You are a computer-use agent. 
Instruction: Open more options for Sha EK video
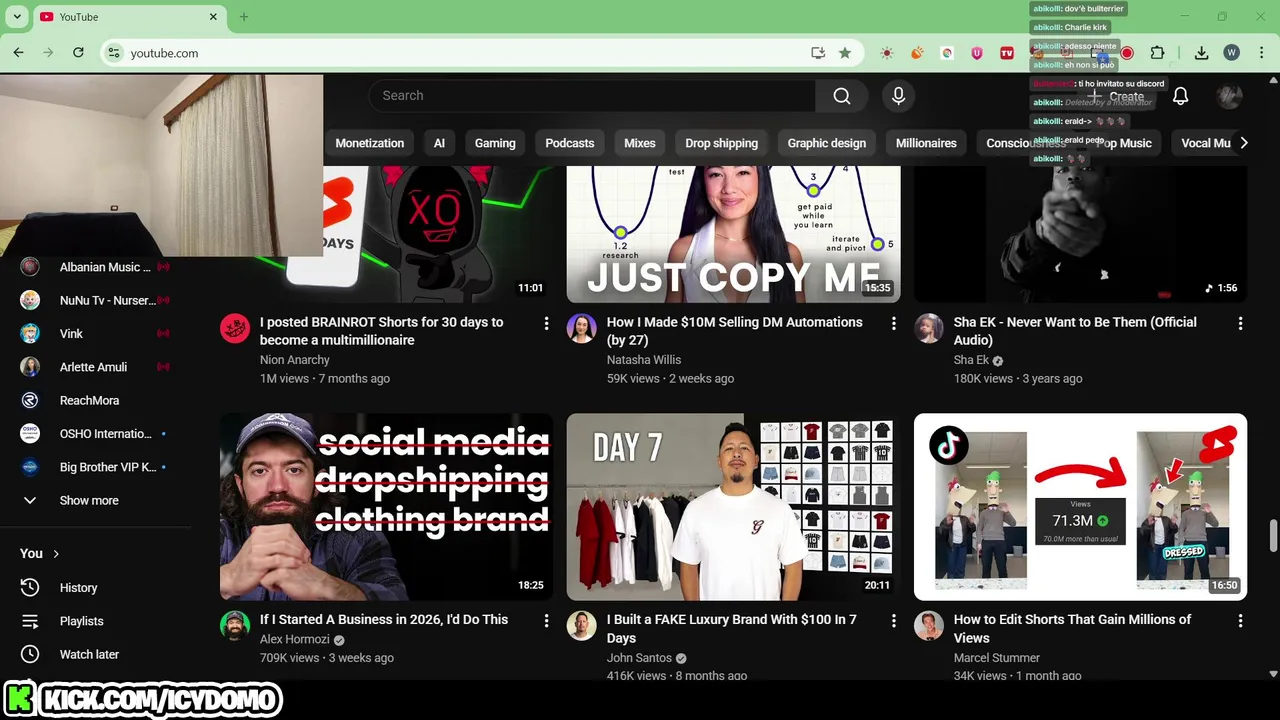tap(1240, 323)
